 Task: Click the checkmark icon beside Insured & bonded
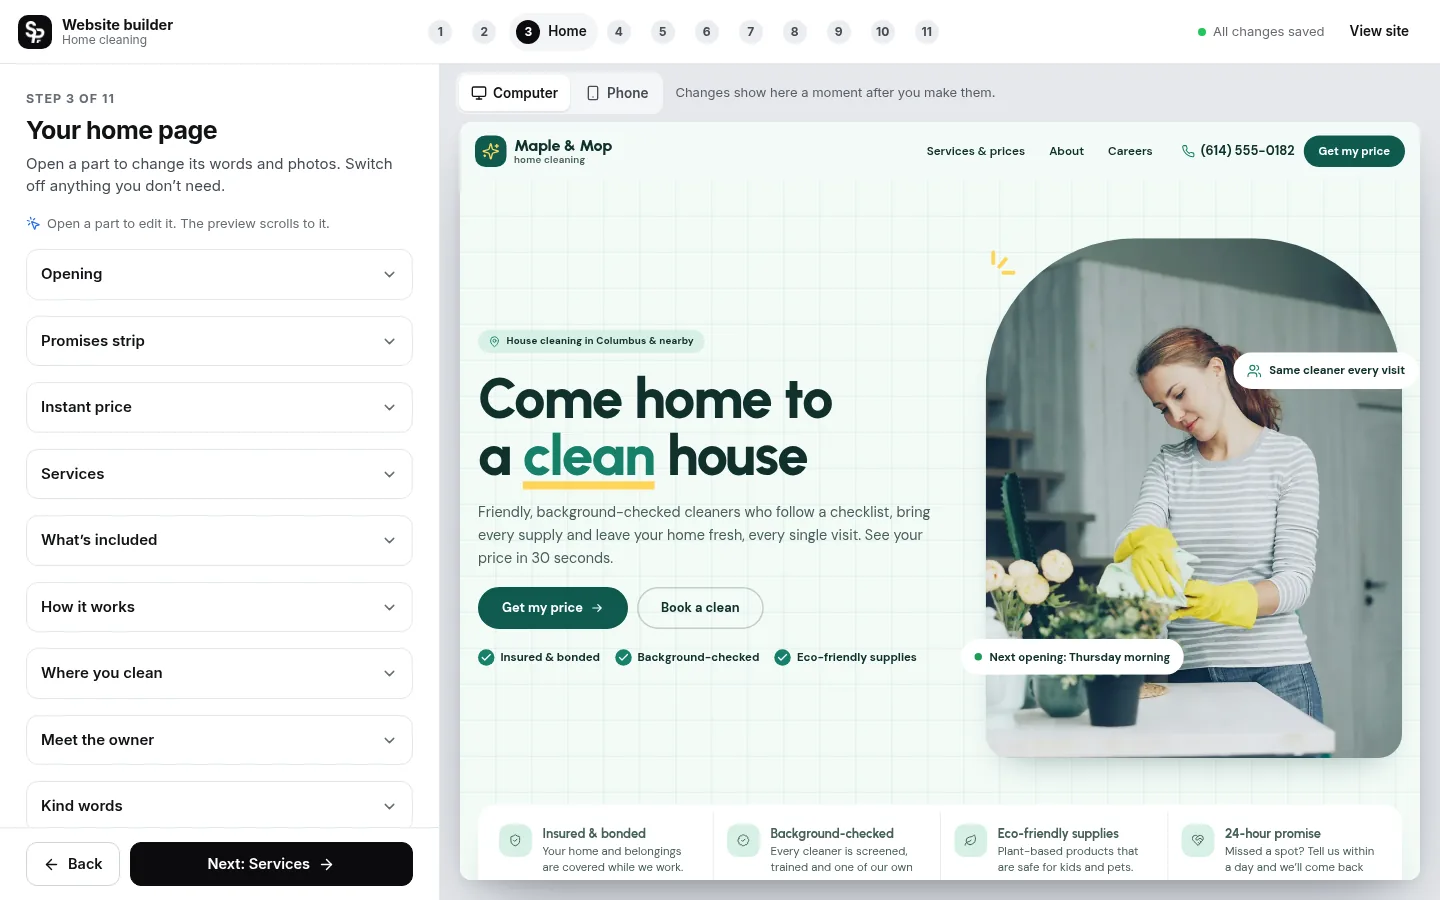486,657
